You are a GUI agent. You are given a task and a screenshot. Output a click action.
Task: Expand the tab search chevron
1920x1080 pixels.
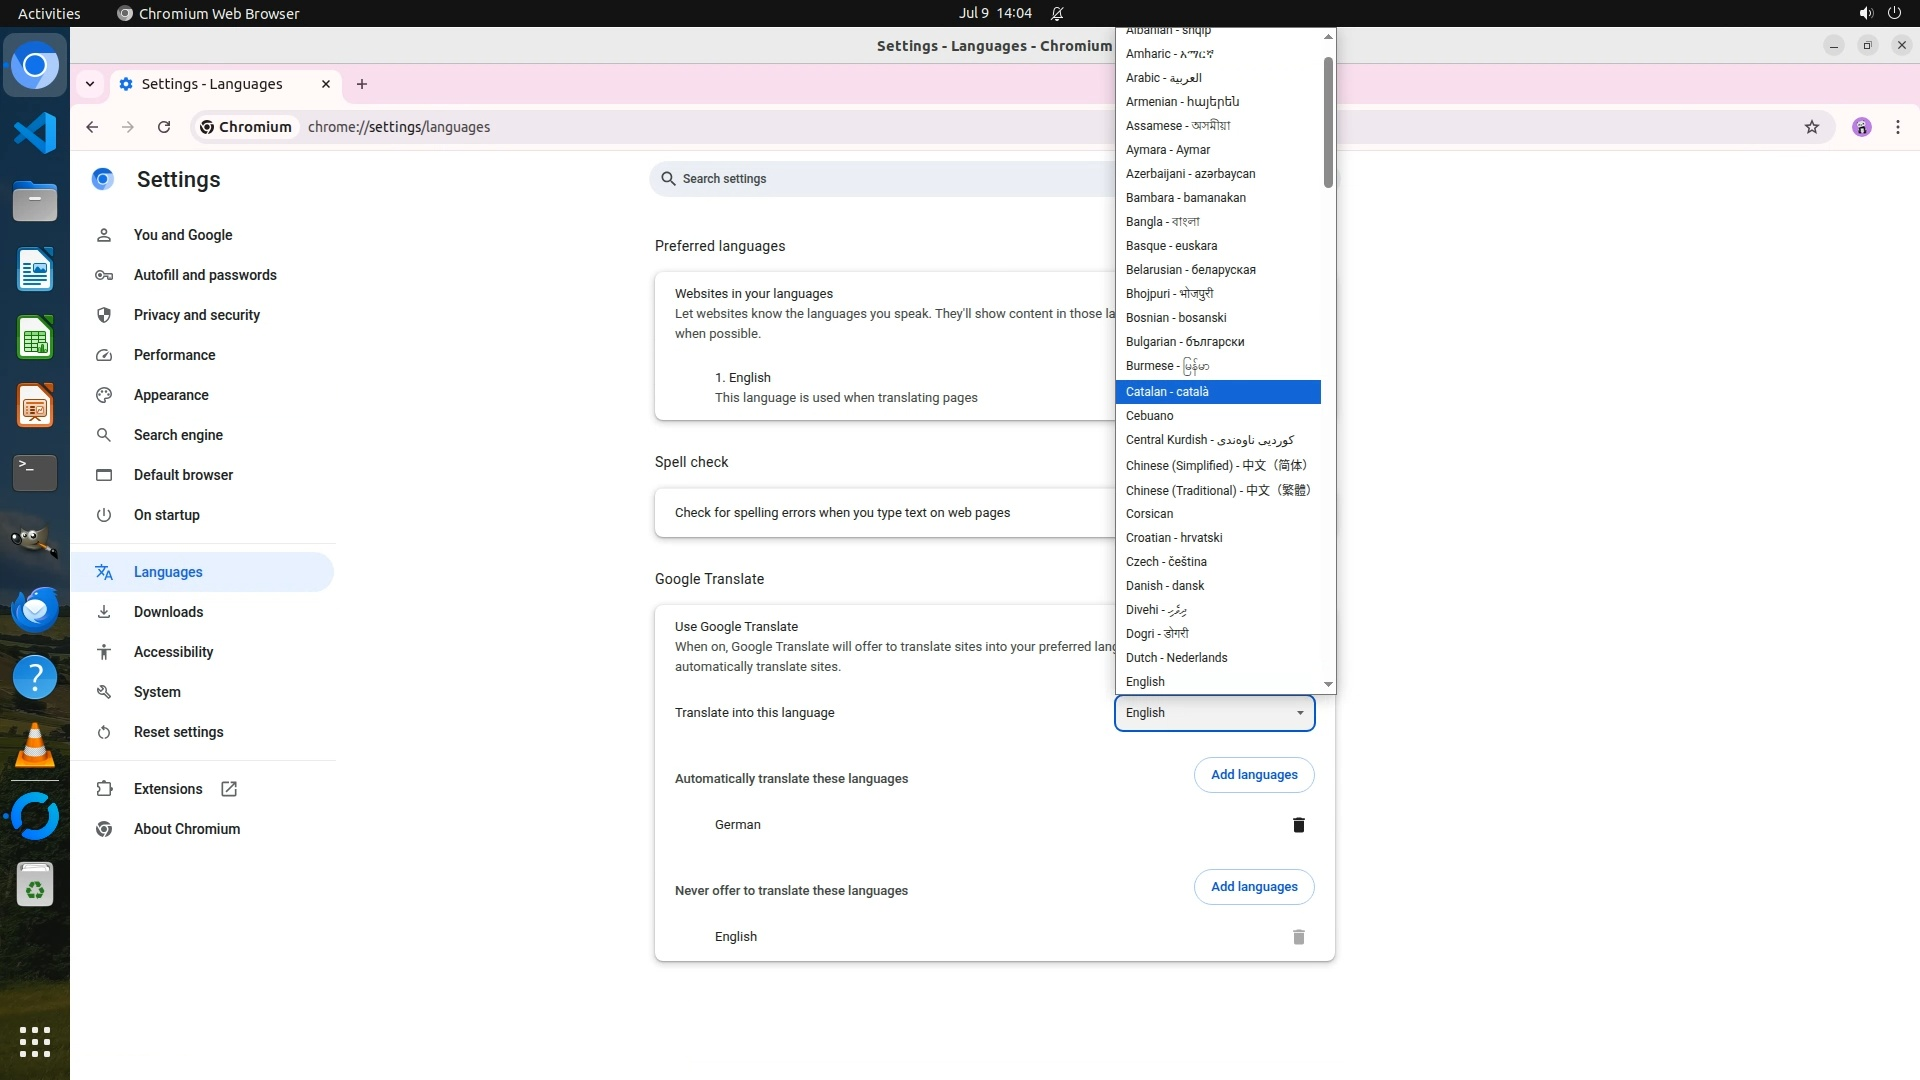[90, 84]
